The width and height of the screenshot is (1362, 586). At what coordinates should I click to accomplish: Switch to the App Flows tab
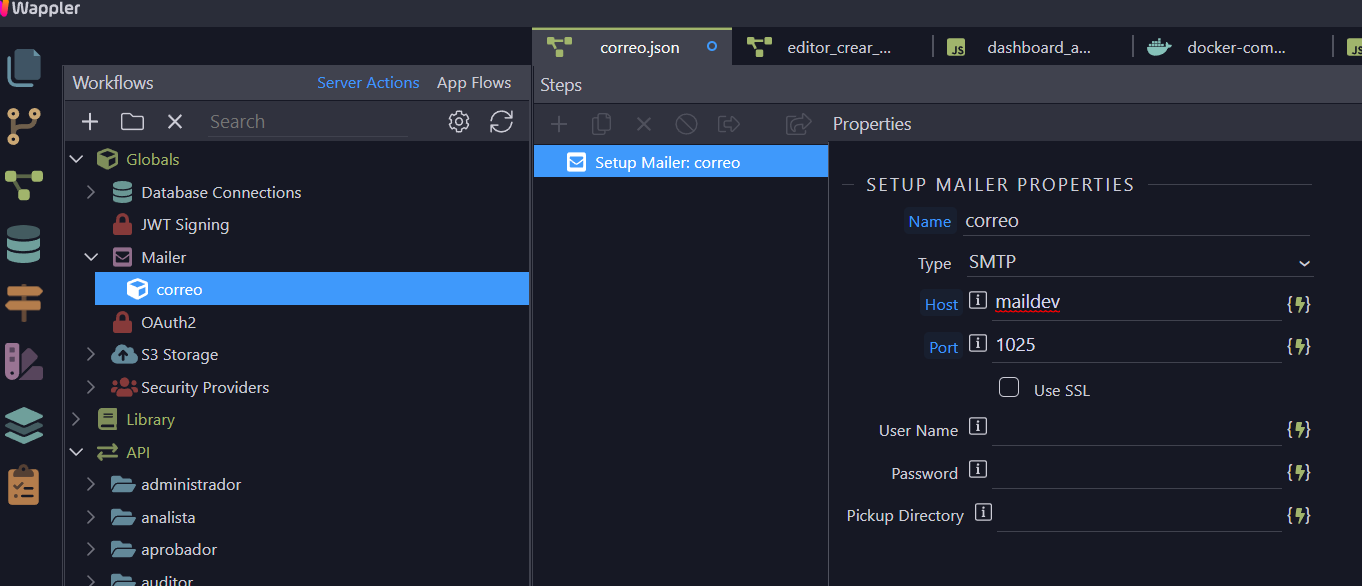point(474,83)
